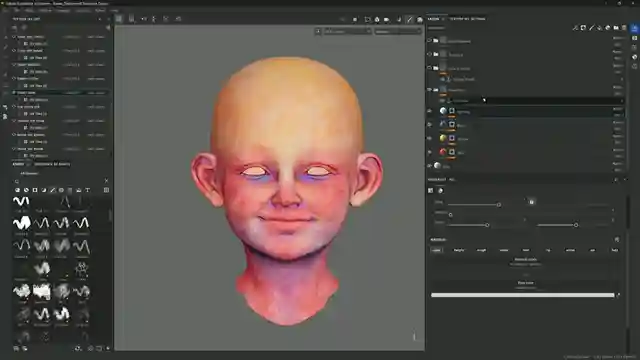Click the eyedropper icon beside base color bar
The width and height of the screenshot is (640, 360).
618,295
